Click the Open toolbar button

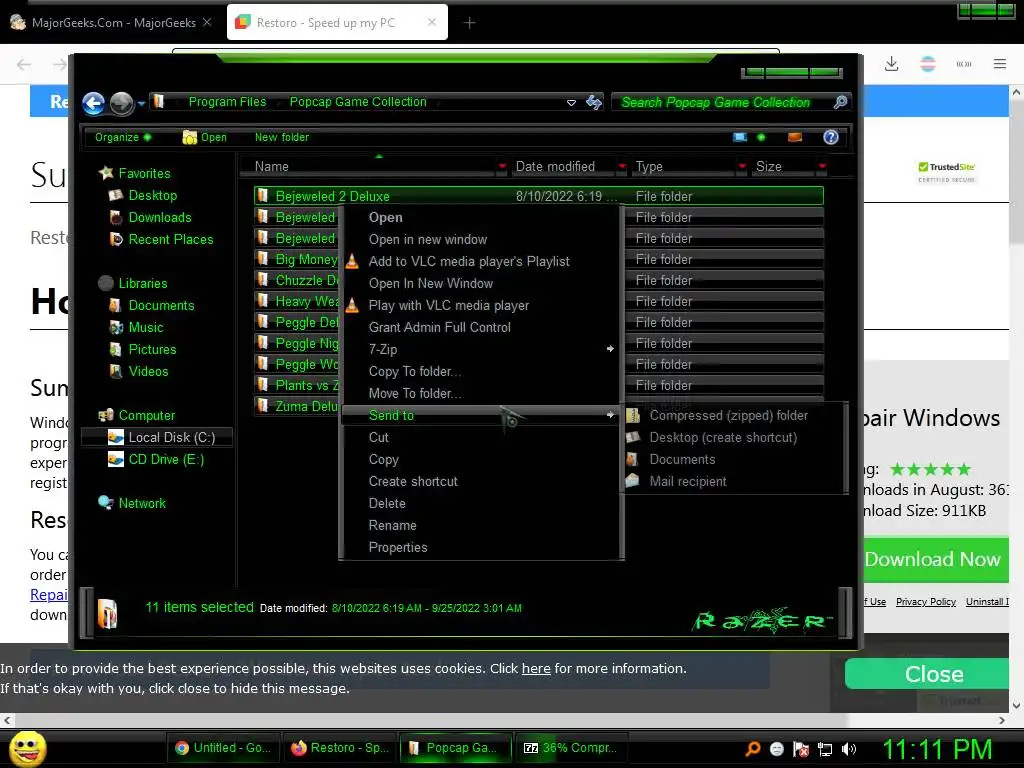click(x=205, y=137)
